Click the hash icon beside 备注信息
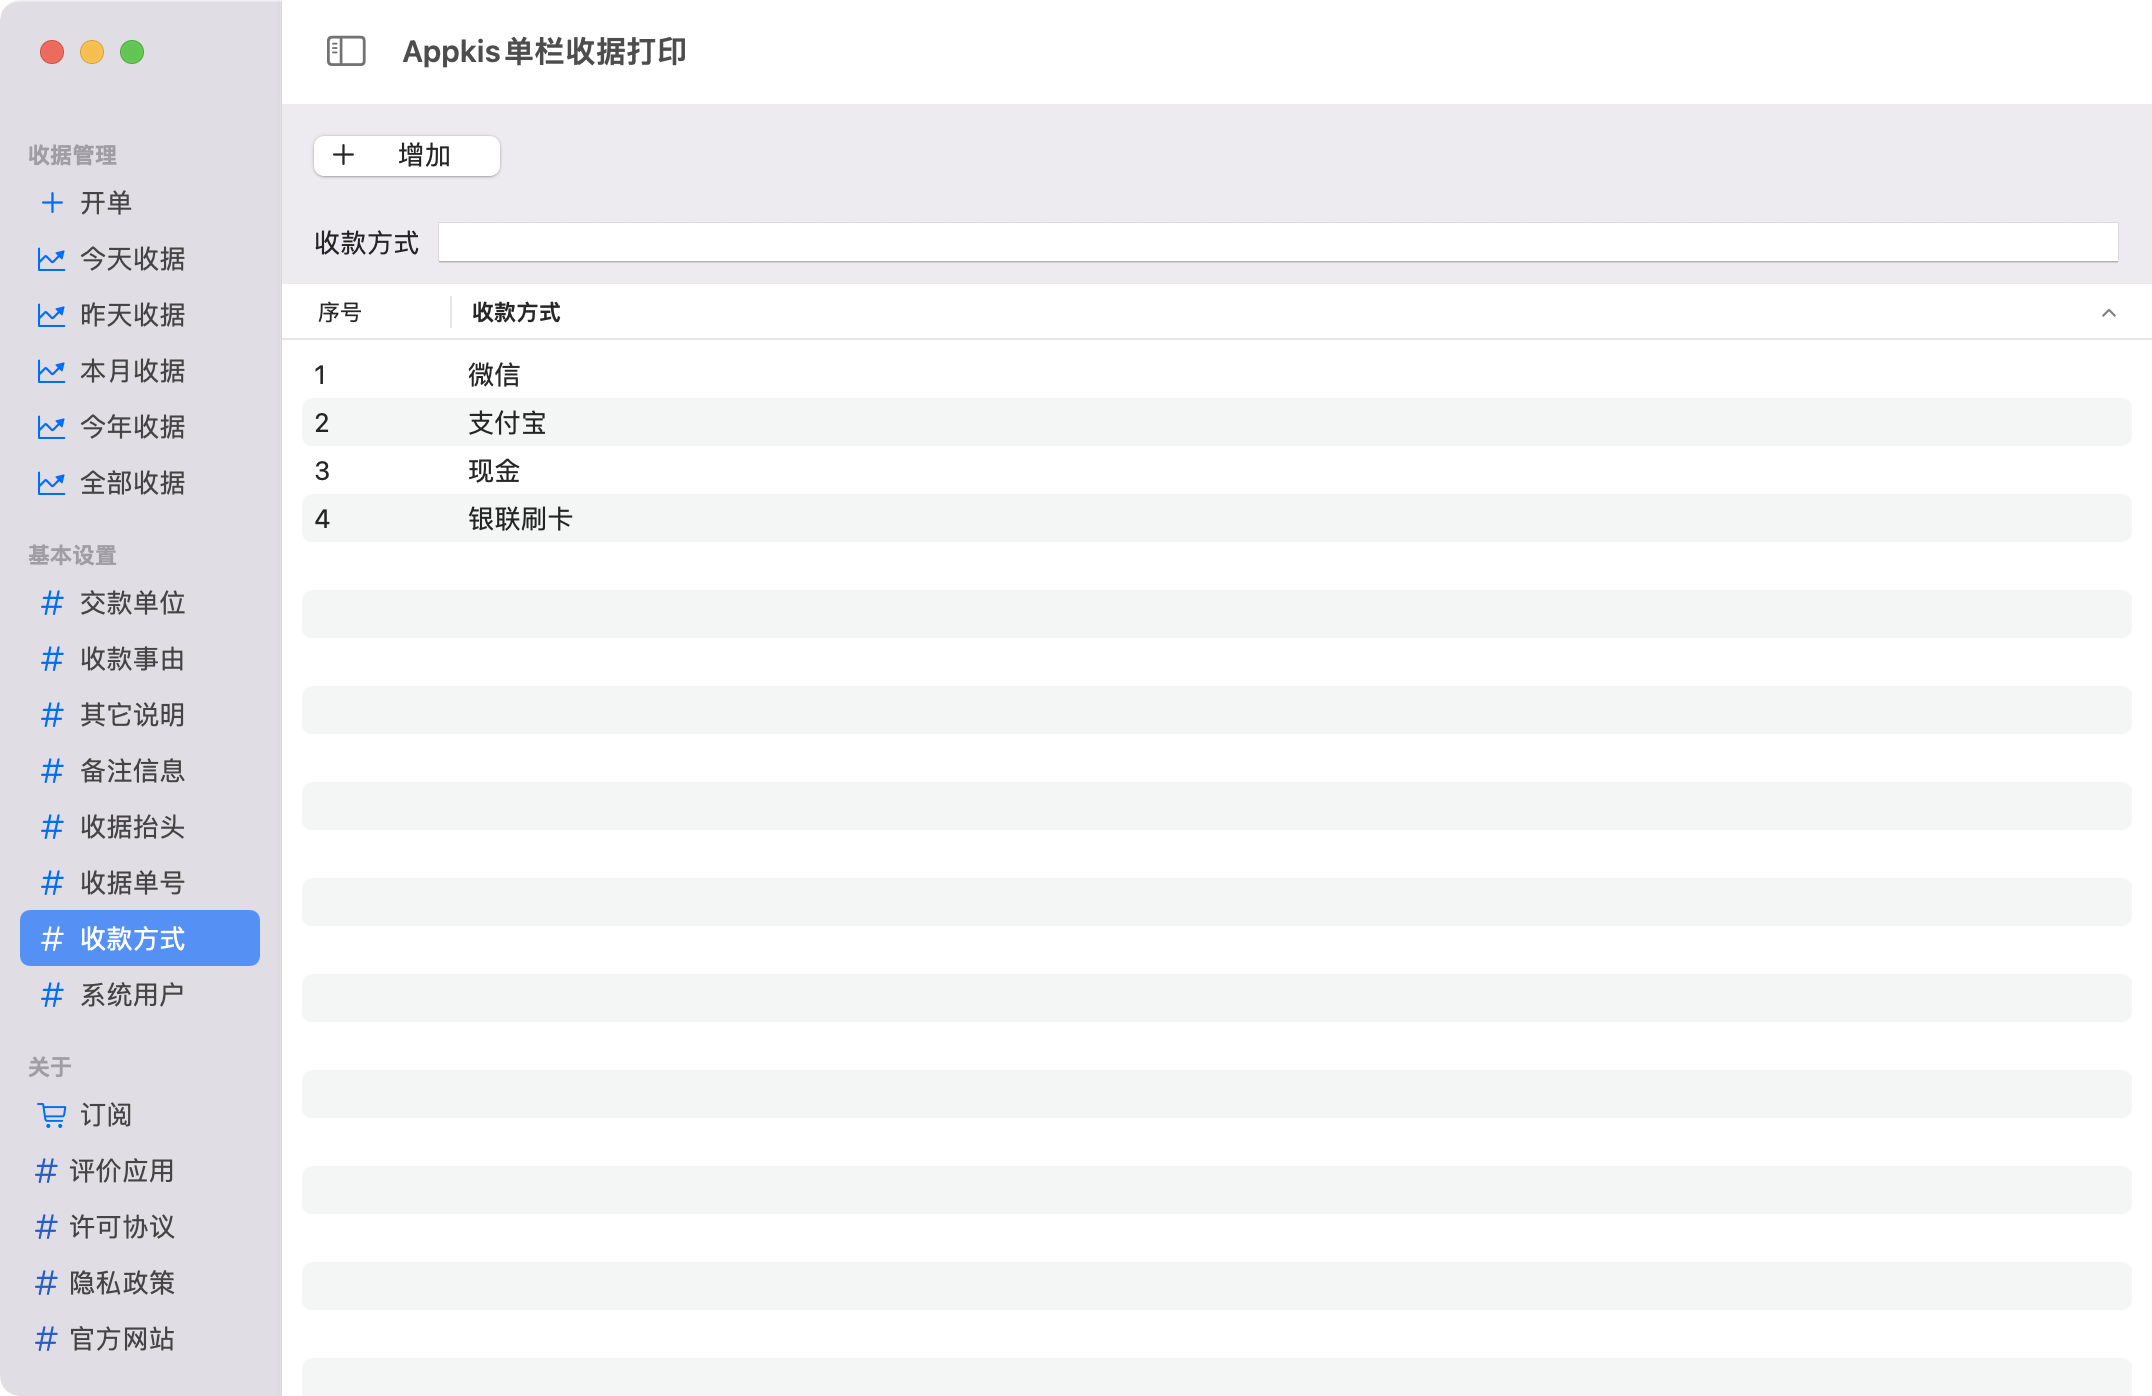 point(52,771)
